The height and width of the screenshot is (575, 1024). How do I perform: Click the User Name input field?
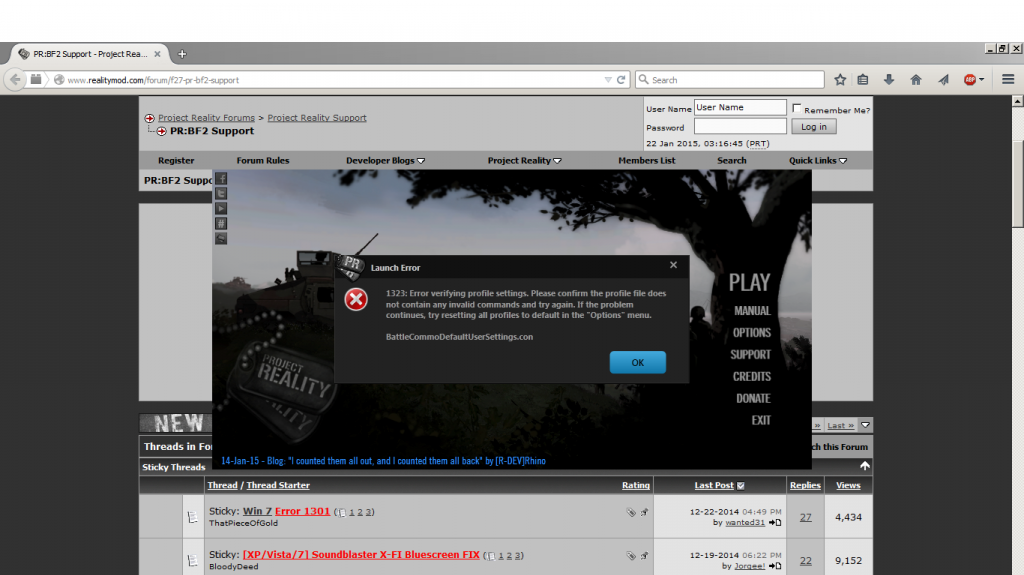[x=740, y=108]
